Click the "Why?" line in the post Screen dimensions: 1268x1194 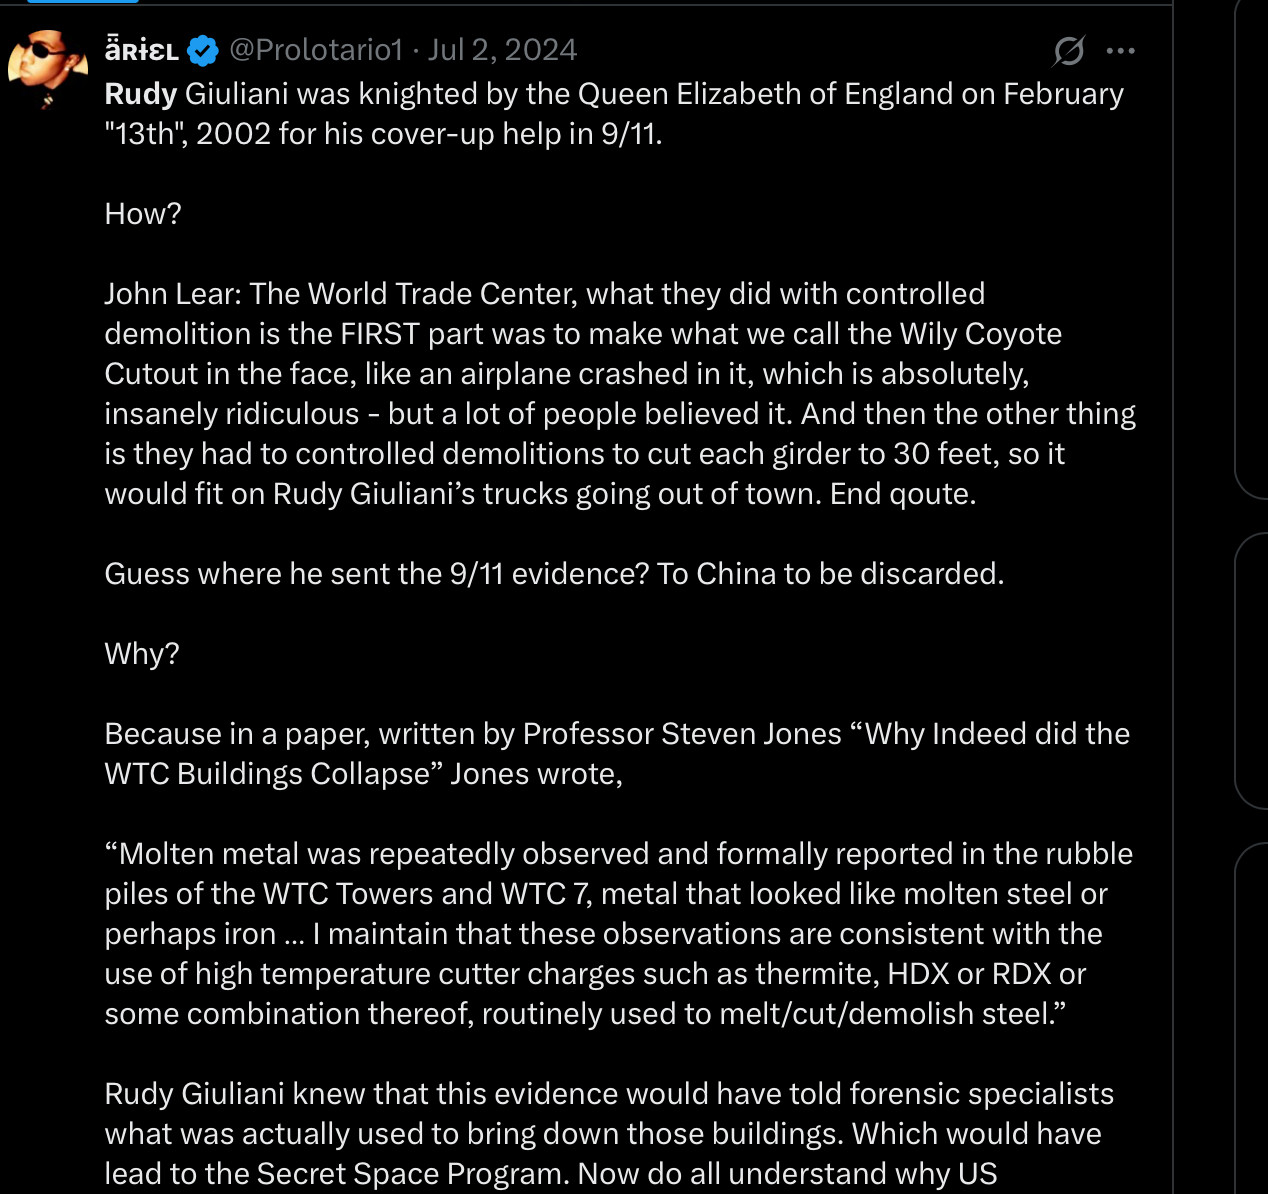tap(142, 654)
